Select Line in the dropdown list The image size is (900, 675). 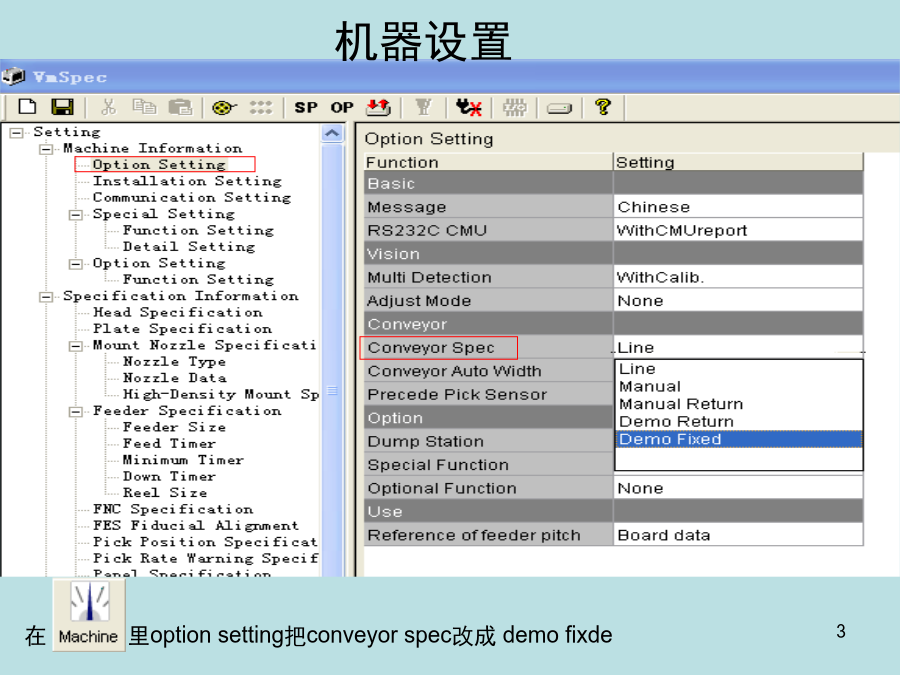coord(738,369)
